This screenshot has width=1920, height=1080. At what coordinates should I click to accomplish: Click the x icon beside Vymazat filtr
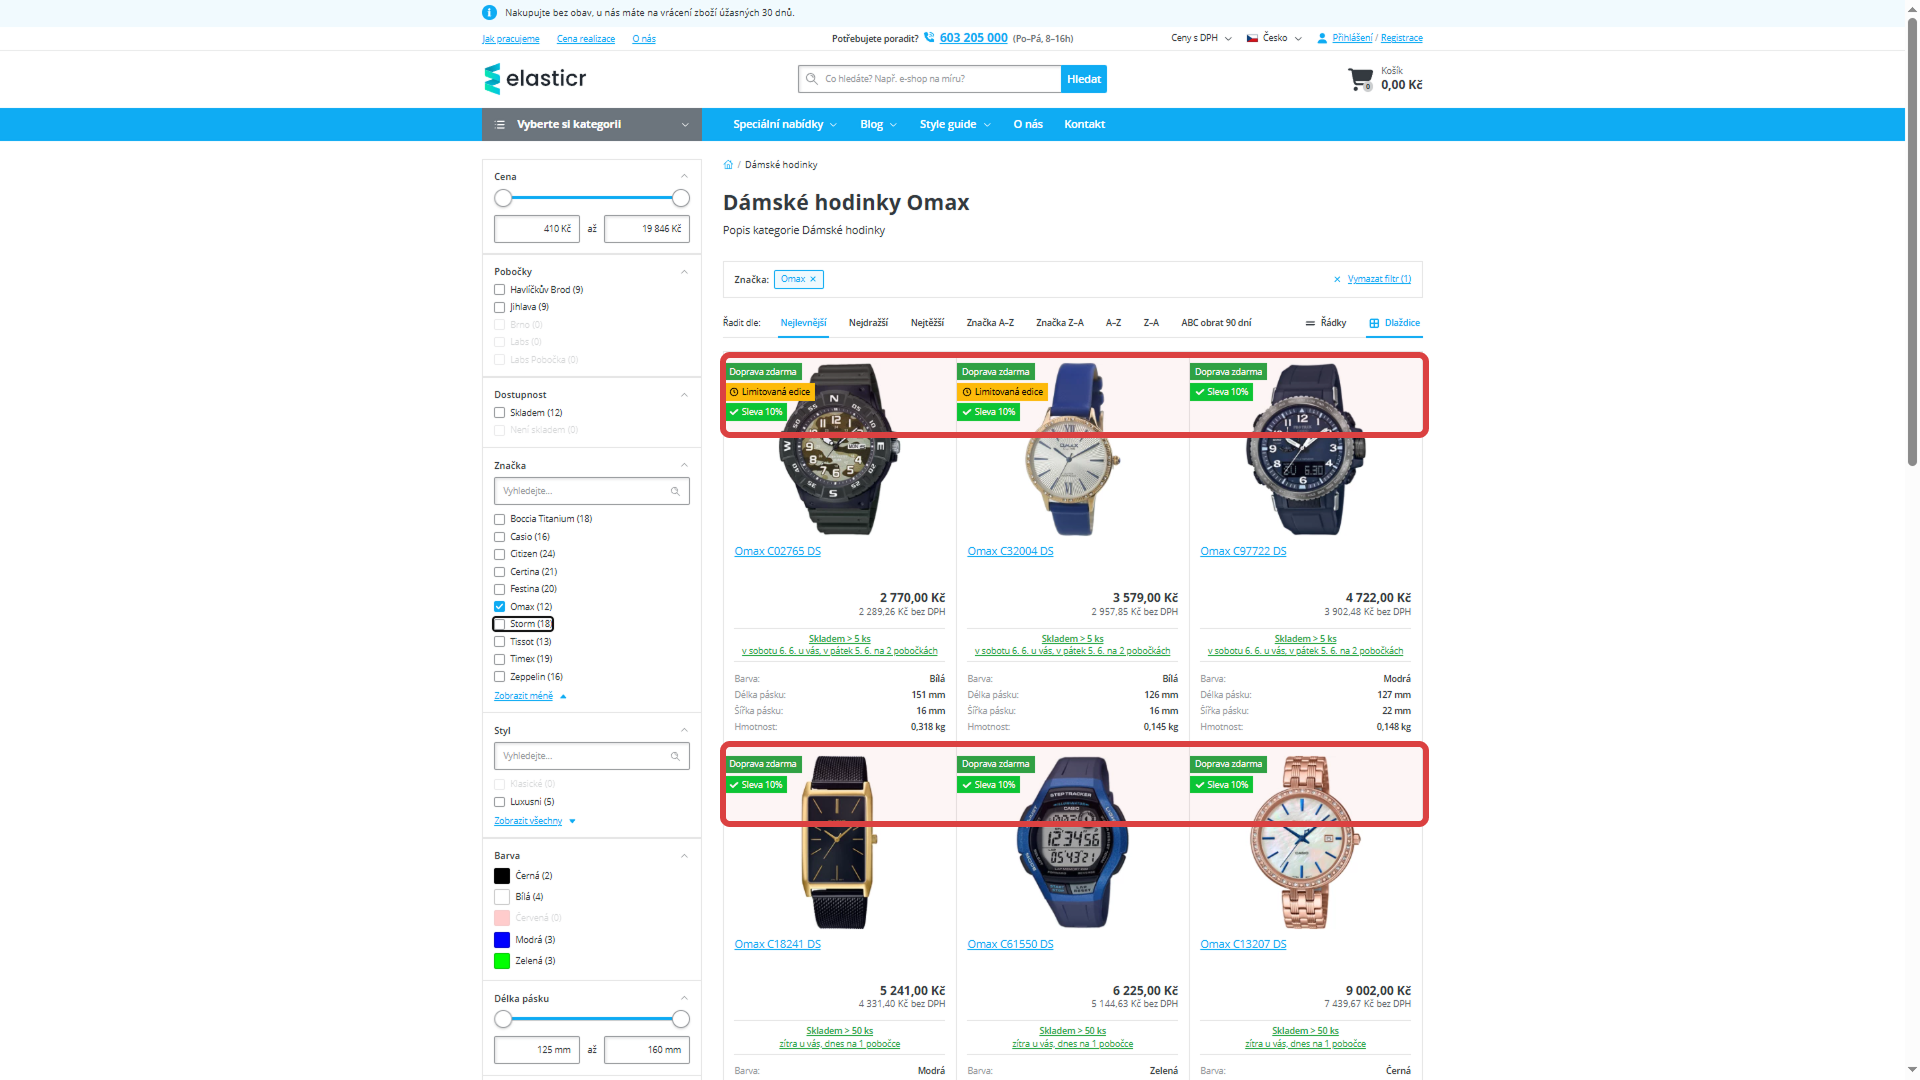pyautogui.click(x=1337, y=280)
